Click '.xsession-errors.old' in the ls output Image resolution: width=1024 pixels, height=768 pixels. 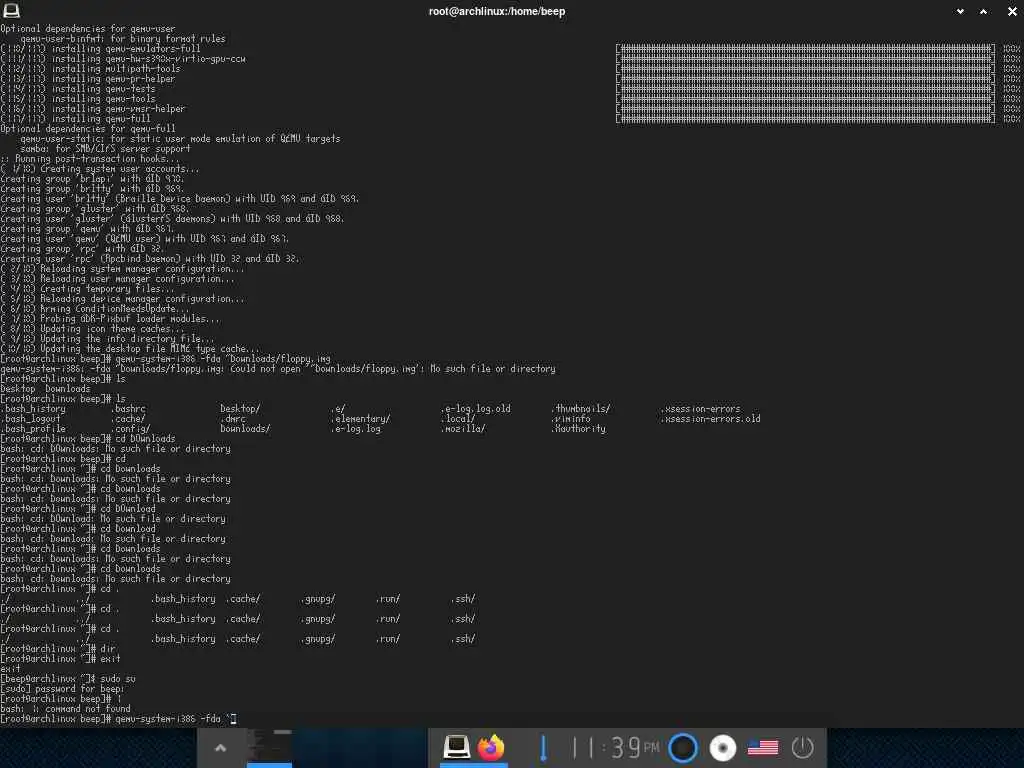[x=711, y=419]
